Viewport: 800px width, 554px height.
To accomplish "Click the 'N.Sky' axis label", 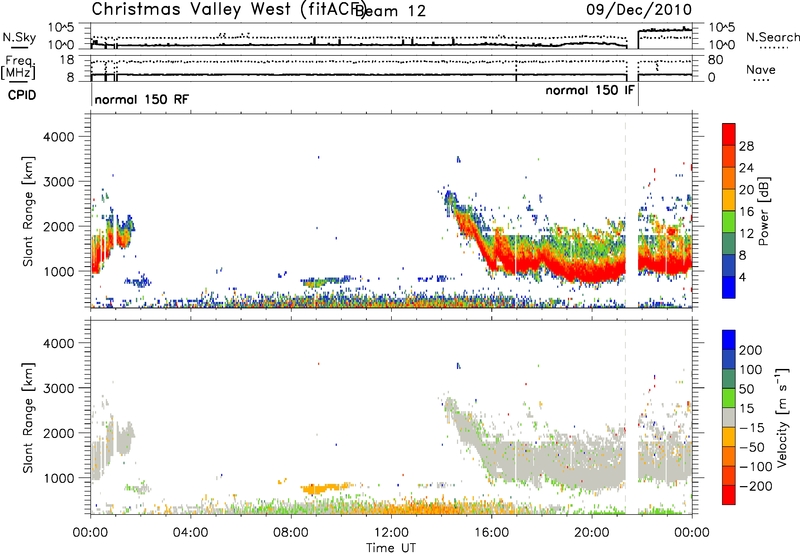I will pos(19,37).
